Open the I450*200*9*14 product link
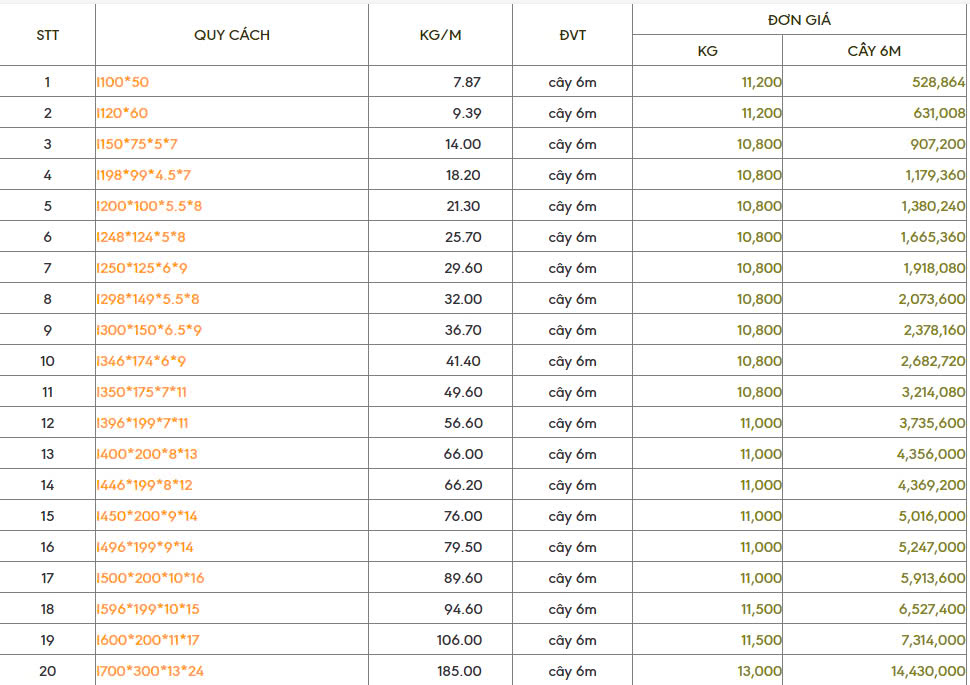Image resolution: width=970 pixels, height=685 pixels. tap(147, 516)
